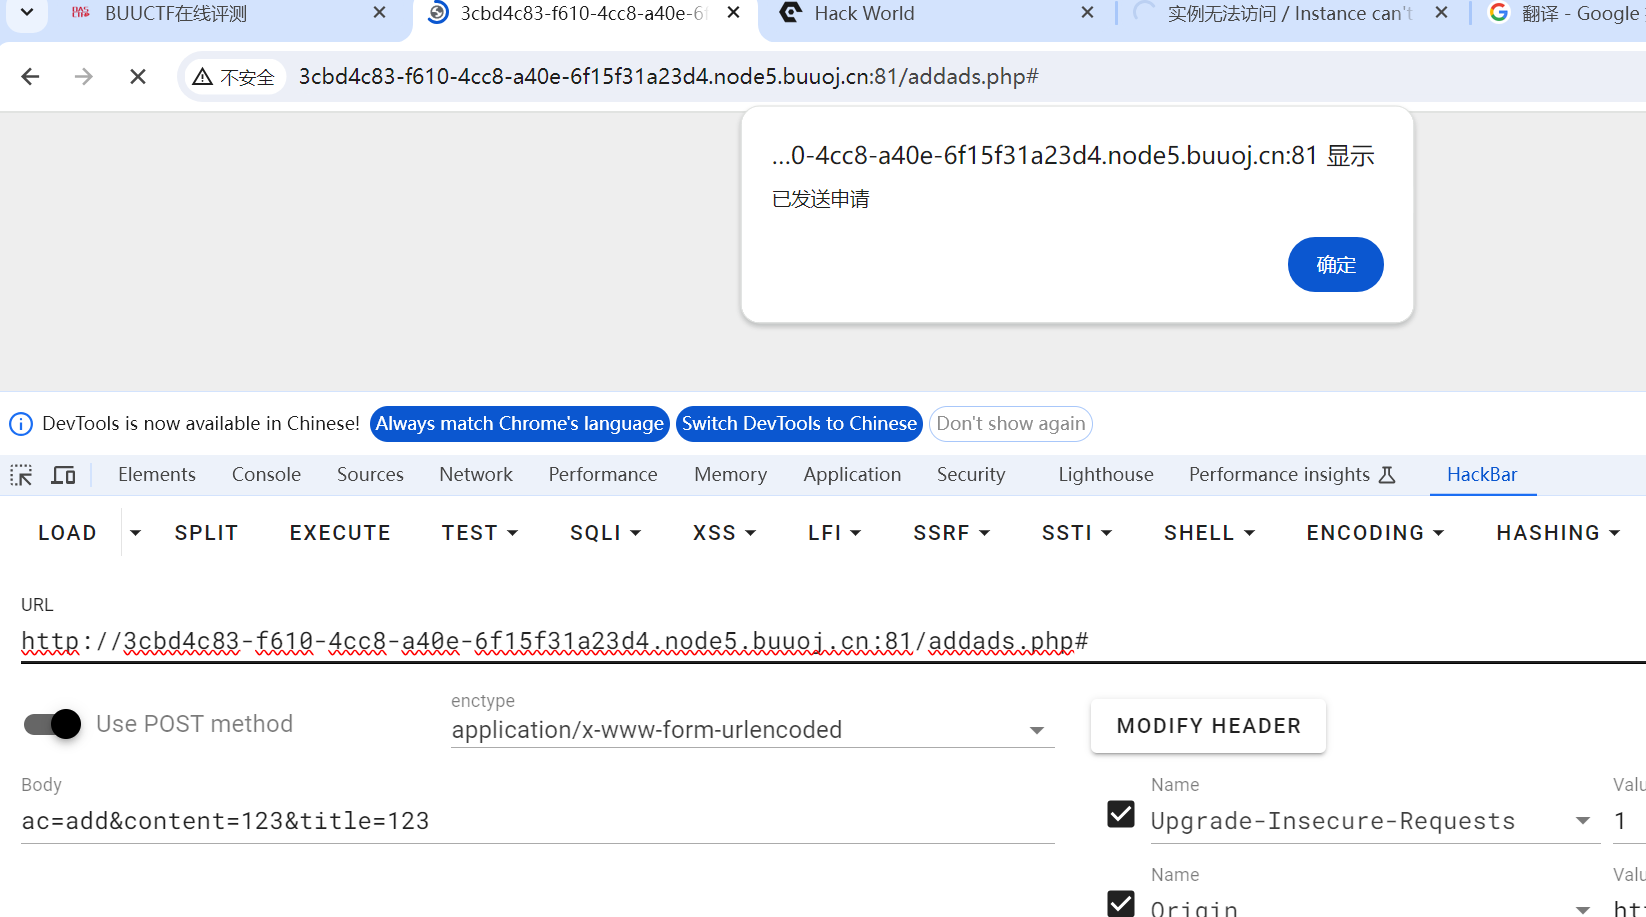Stop loading the page
The image size is (1646, 917).
(138, 77)
